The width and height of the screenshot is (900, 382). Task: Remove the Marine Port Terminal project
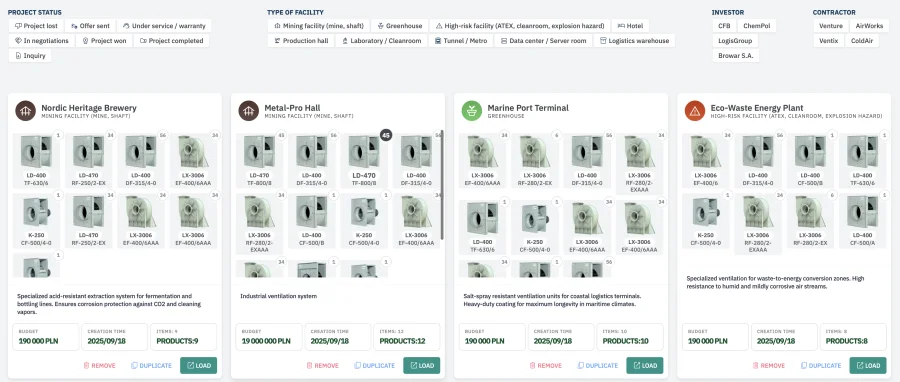(545, 365)
